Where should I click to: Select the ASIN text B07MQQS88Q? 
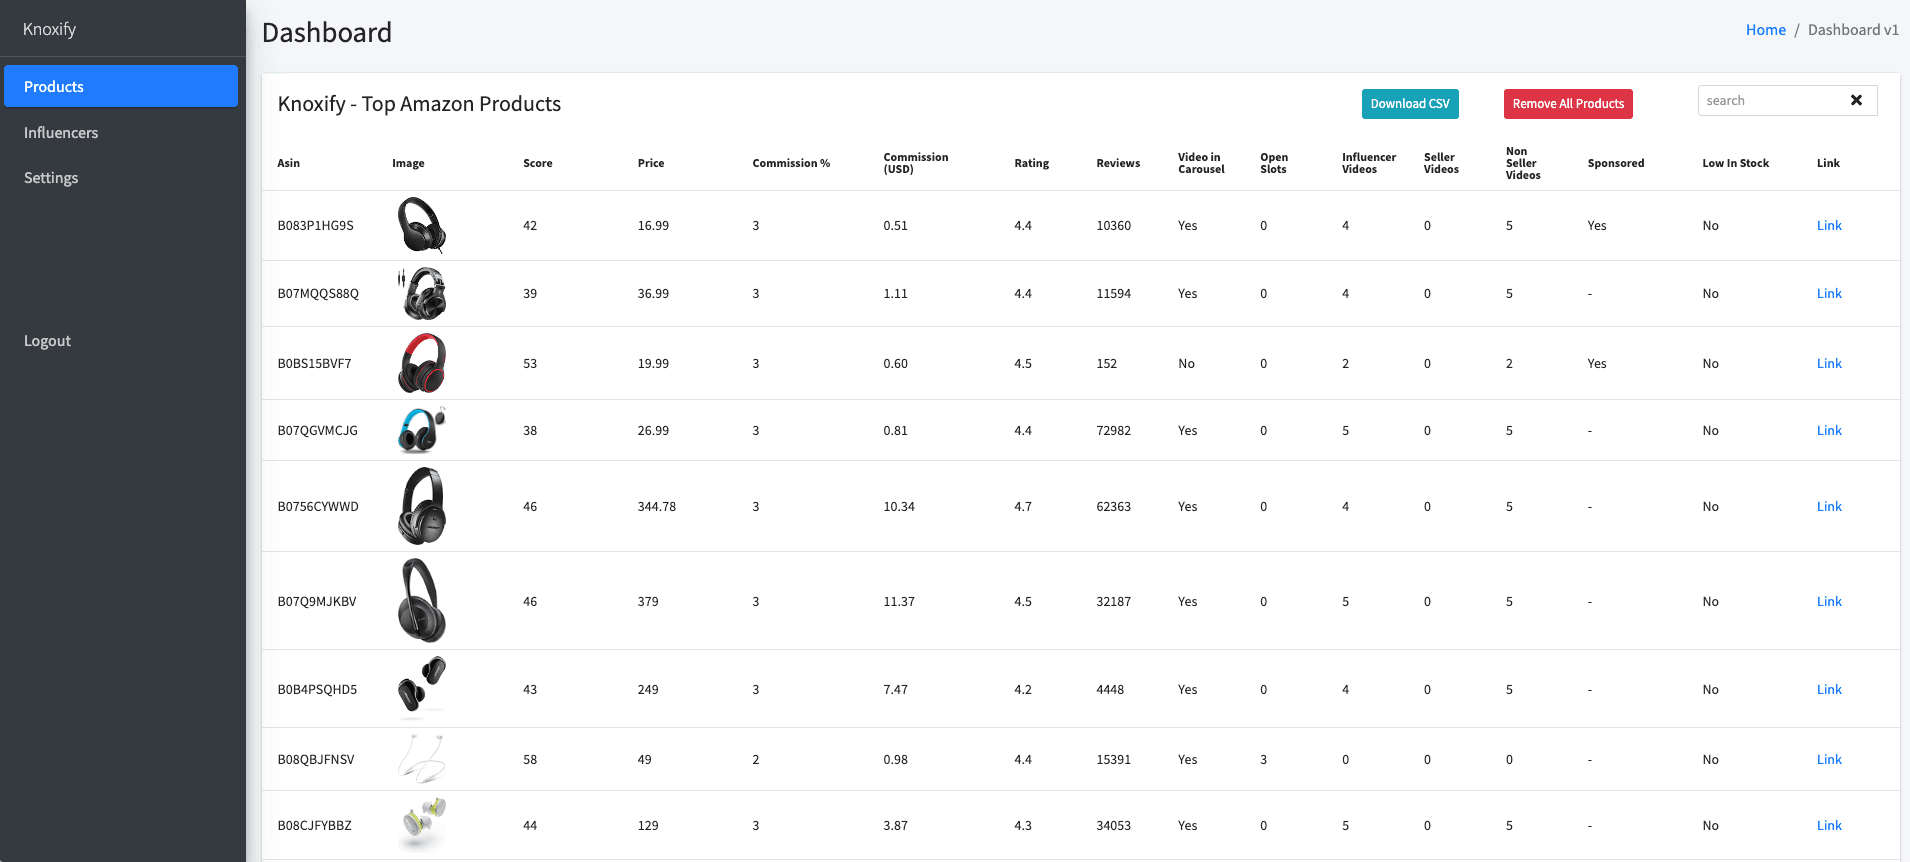click(x=318, y=293)
